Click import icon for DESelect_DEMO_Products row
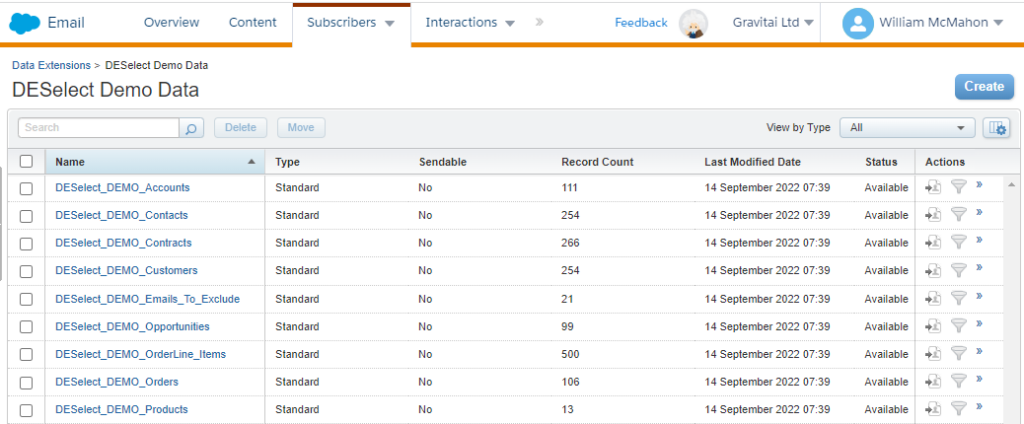 tap(933, 409)
